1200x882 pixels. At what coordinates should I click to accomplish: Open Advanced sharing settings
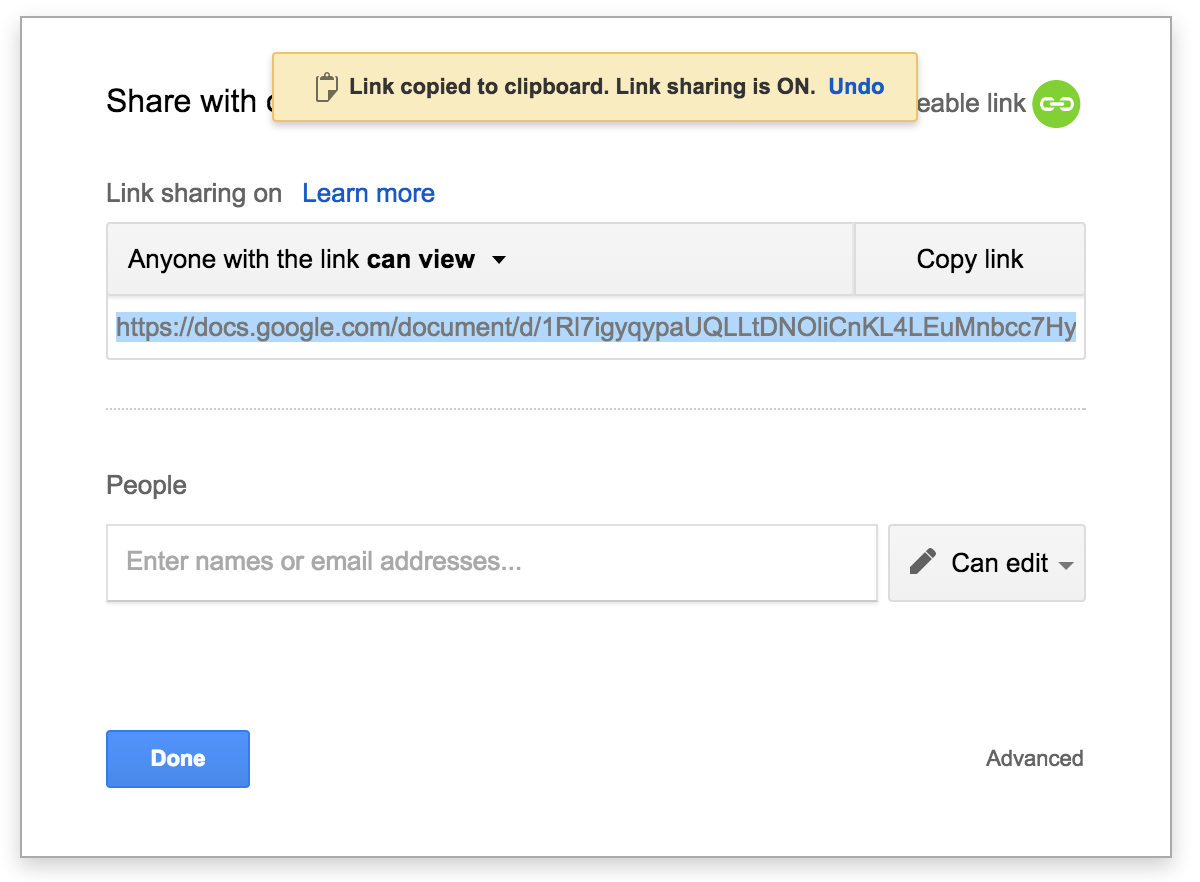[x=1034, y=758]
